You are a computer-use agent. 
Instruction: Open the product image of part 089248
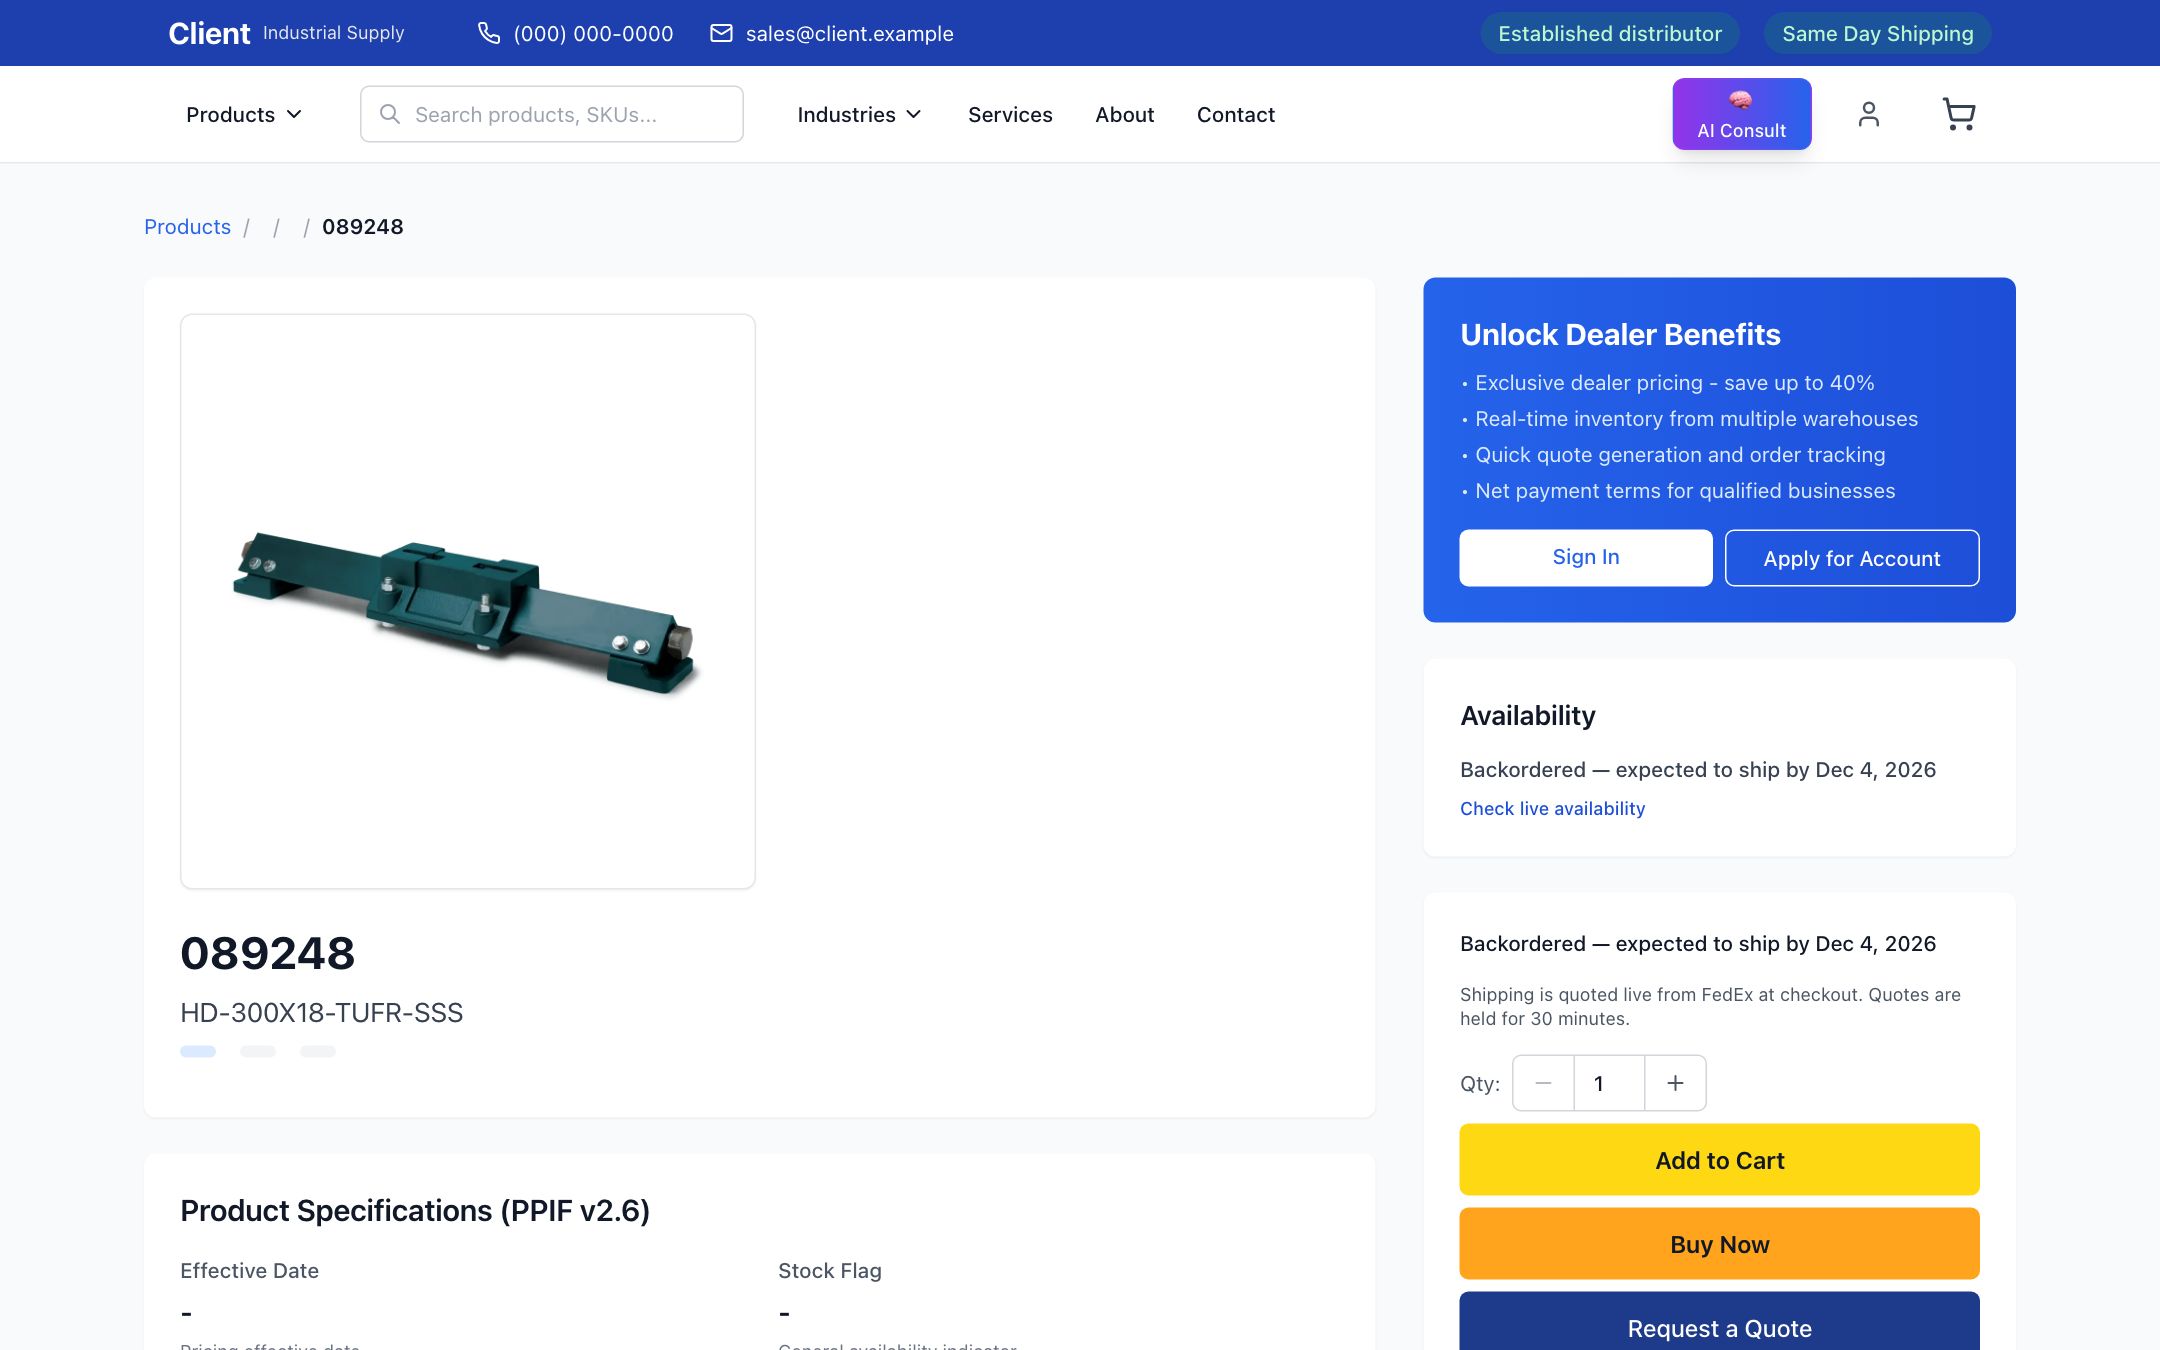coord(468,601)
